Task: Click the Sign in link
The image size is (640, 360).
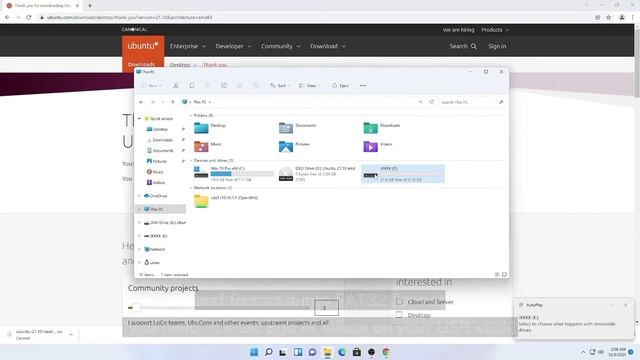Action: click(x=497, y=46)
